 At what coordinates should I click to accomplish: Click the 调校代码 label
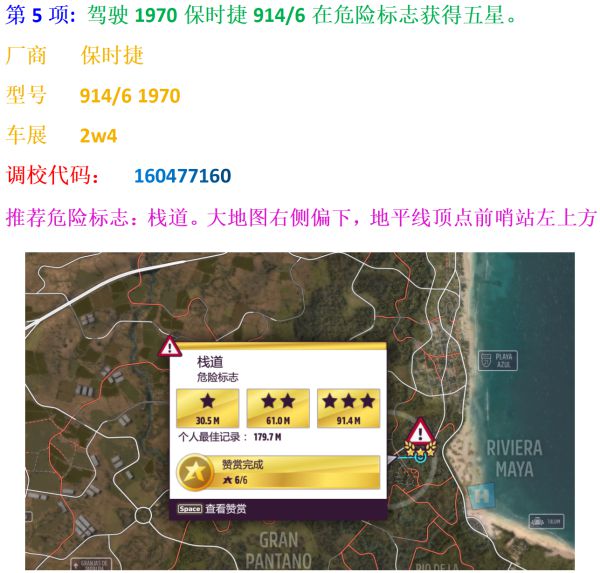(x=52, y=176)
